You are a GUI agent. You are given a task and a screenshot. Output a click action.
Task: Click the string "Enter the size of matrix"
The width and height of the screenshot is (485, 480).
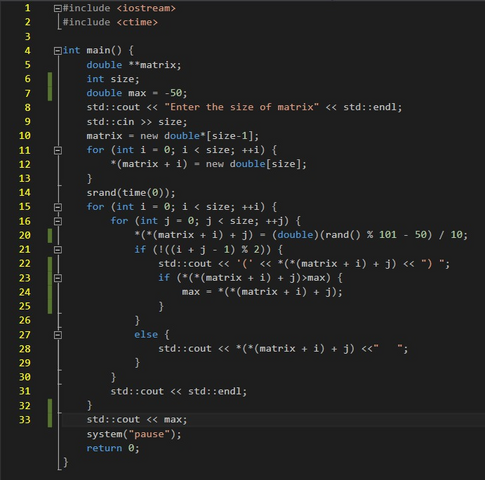tap(242, 107)
